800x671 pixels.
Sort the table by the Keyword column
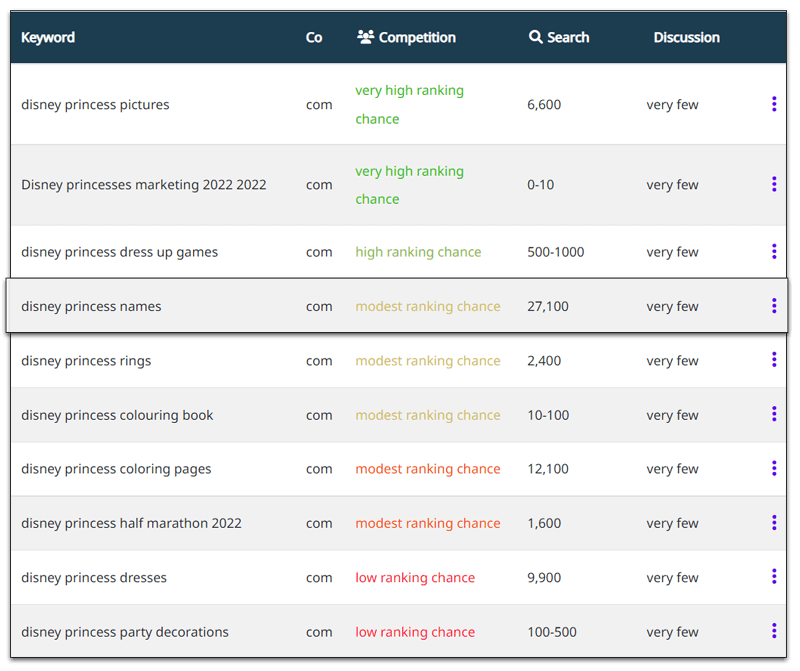pyautogui.click(x=48, y=36)
